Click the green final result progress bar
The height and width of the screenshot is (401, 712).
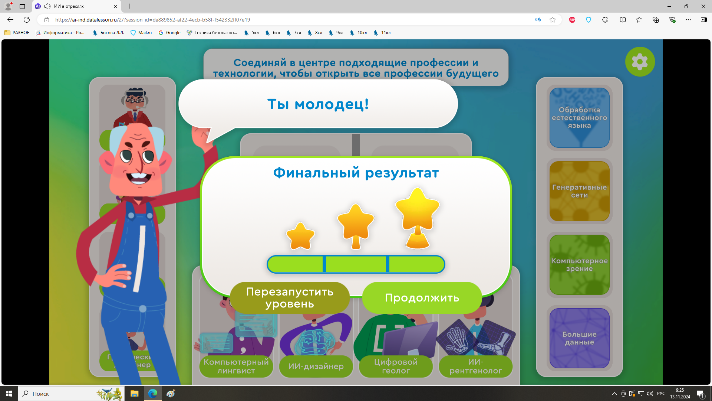coord(355,264)
